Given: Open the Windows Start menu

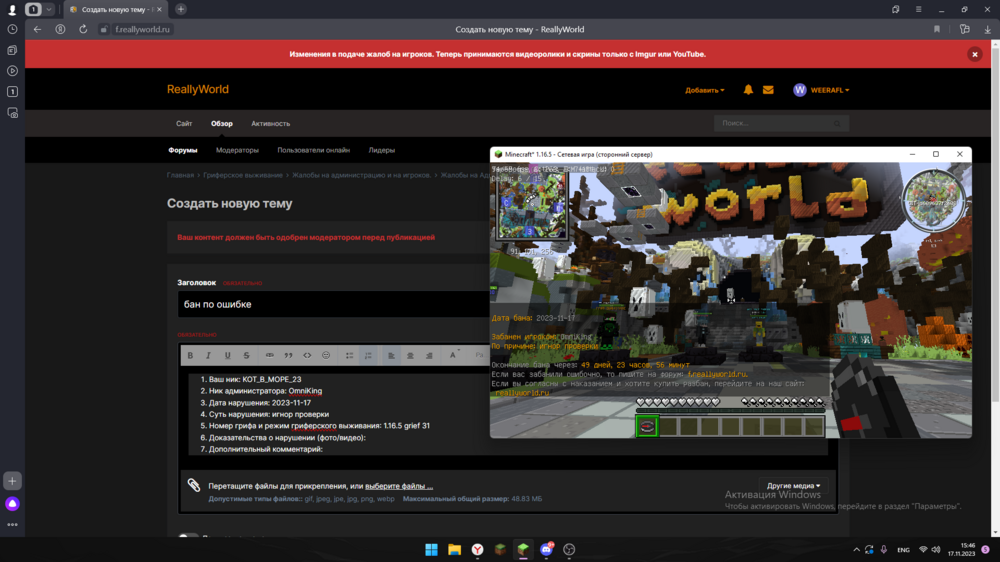Looking at the screenshot, I should coord(432,550).
